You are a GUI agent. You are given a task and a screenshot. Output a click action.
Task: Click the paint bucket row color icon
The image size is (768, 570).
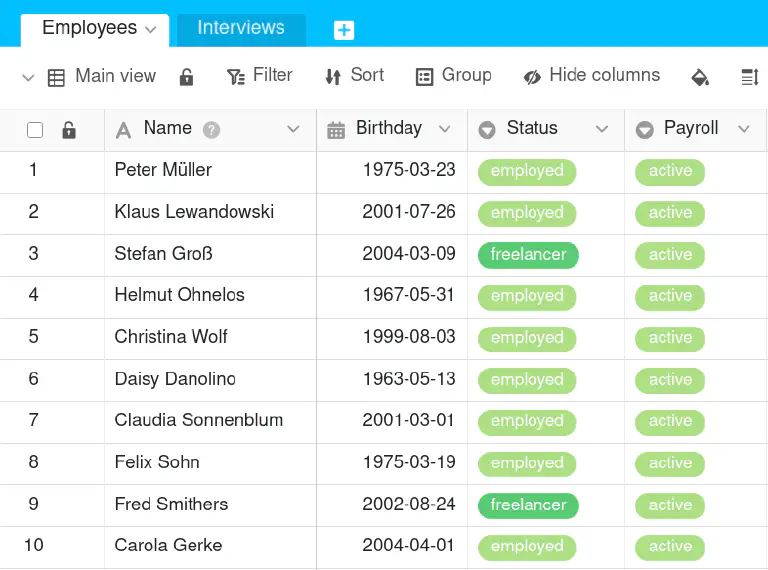[700, 76]
